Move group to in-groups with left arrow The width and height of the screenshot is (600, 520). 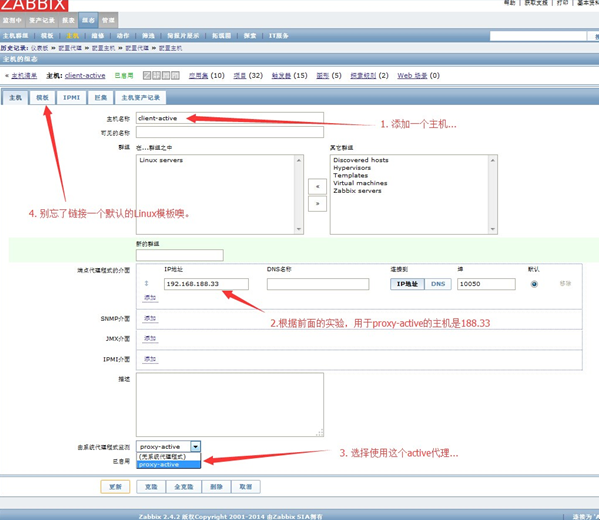(317, 187)
